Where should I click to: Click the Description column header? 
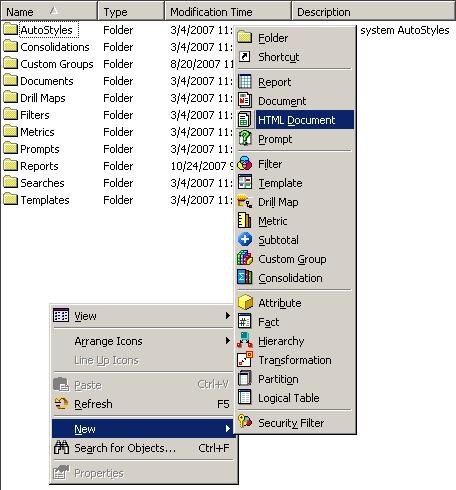click(x=374, y=11)
